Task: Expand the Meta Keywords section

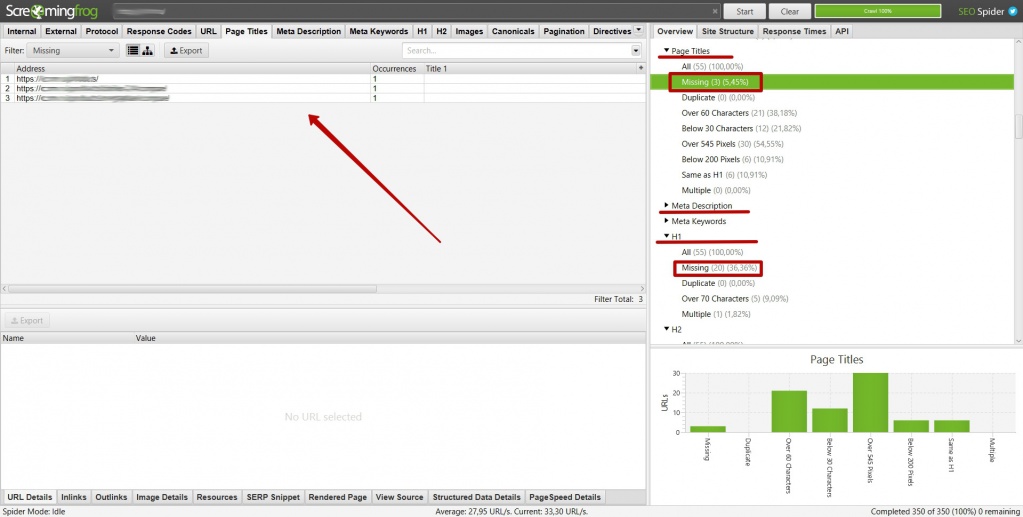Action: (667, 221)
